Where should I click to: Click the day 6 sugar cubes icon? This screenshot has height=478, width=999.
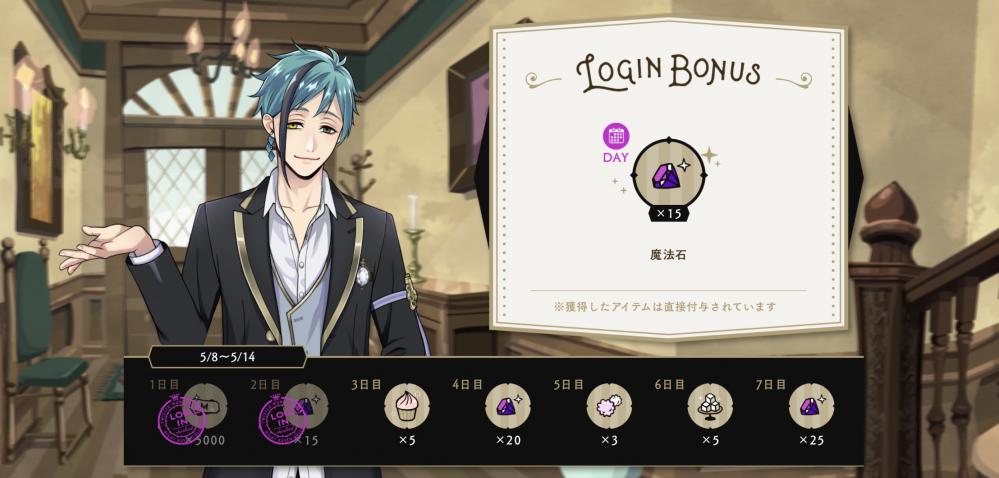[x=710, y=405]
